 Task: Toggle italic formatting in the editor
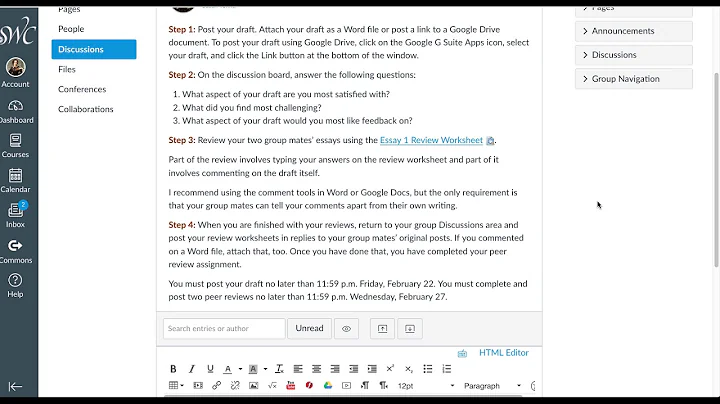click(x=192, y=369)
